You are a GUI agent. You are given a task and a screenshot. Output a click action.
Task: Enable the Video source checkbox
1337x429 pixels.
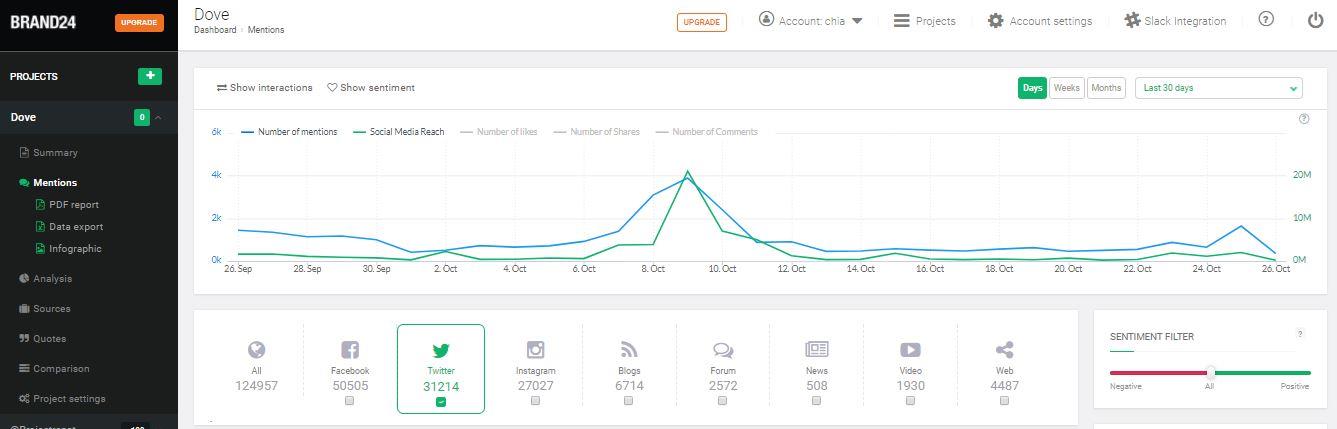click(910, 401)
